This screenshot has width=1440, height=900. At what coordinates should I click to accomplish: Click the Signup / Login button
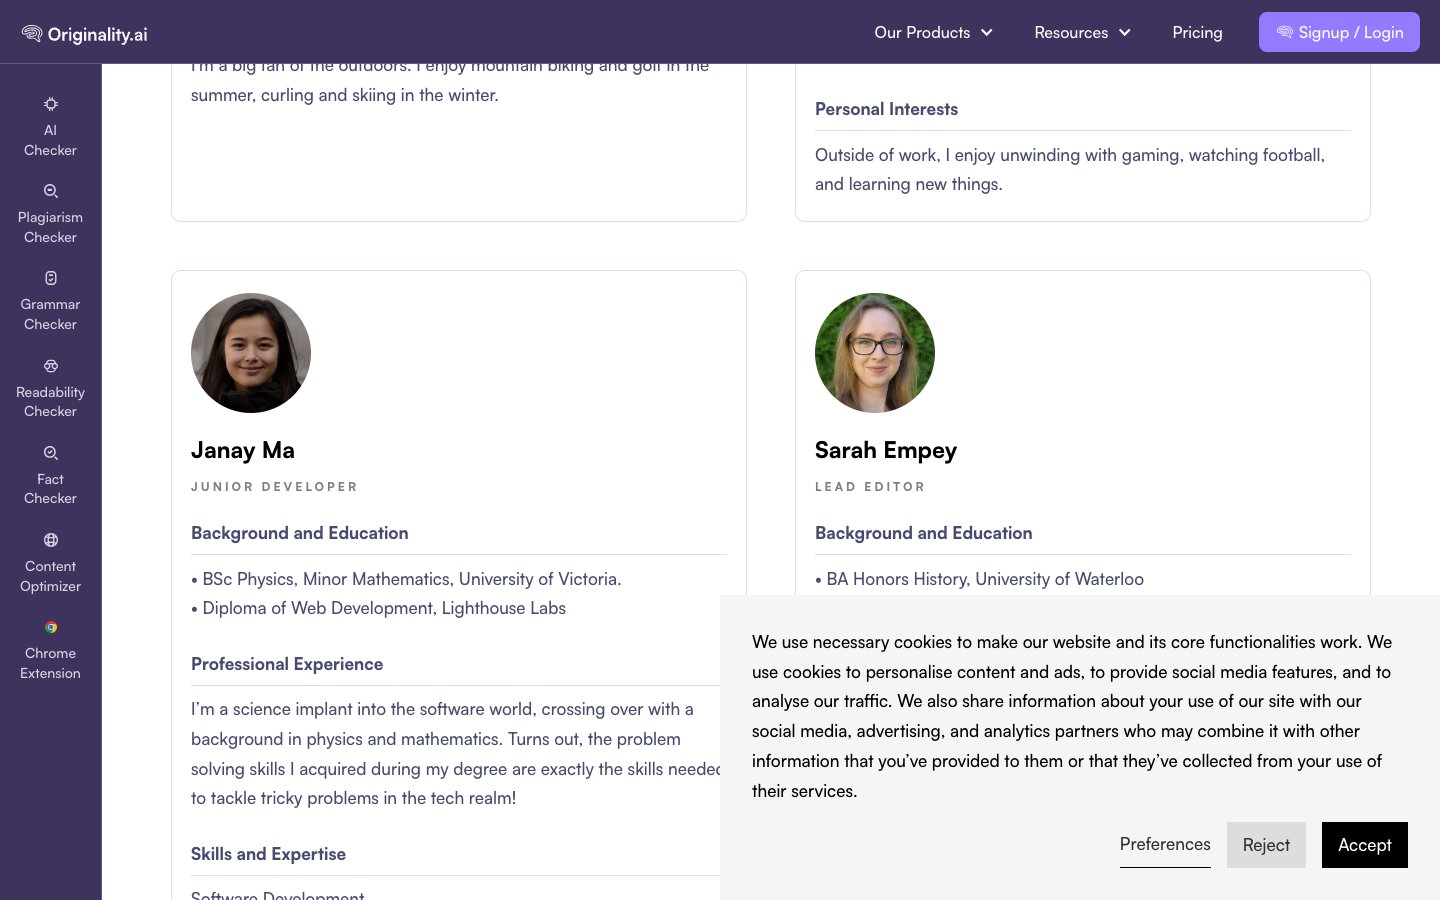pyautogui.click(x=1339, y=32)
